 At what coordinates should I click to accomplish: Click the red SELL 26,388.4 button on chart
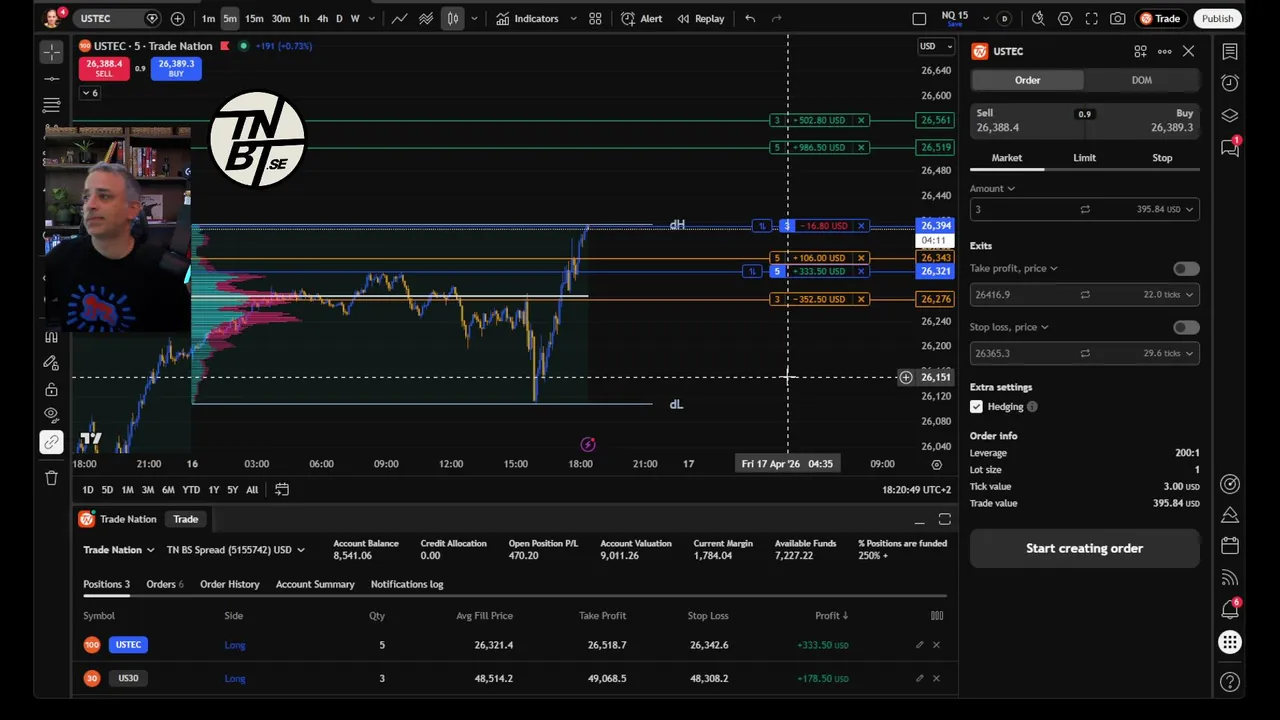[x=104, y=68]
